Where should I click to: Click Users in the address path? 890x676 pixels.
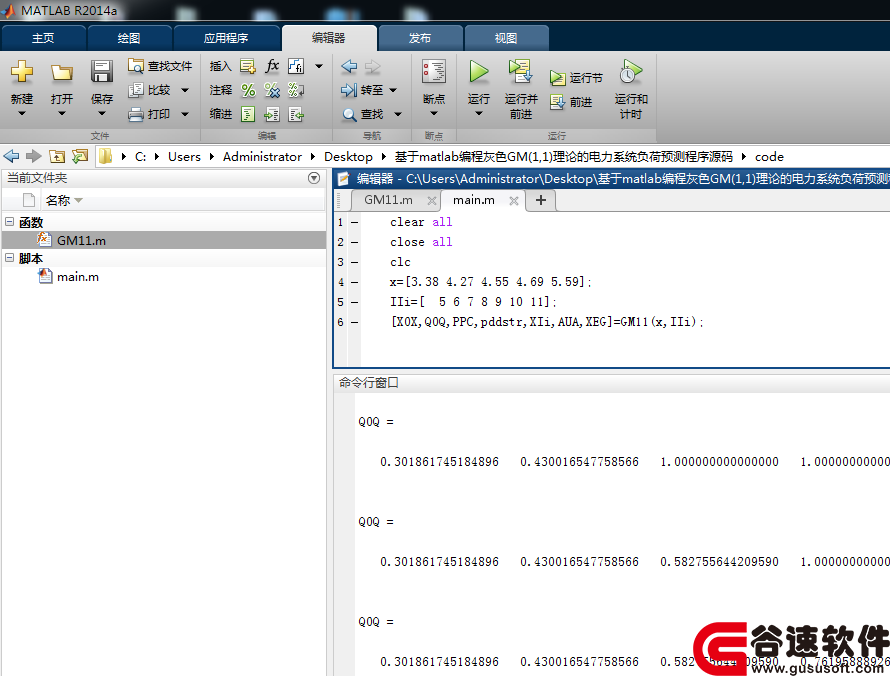(184, 157)
